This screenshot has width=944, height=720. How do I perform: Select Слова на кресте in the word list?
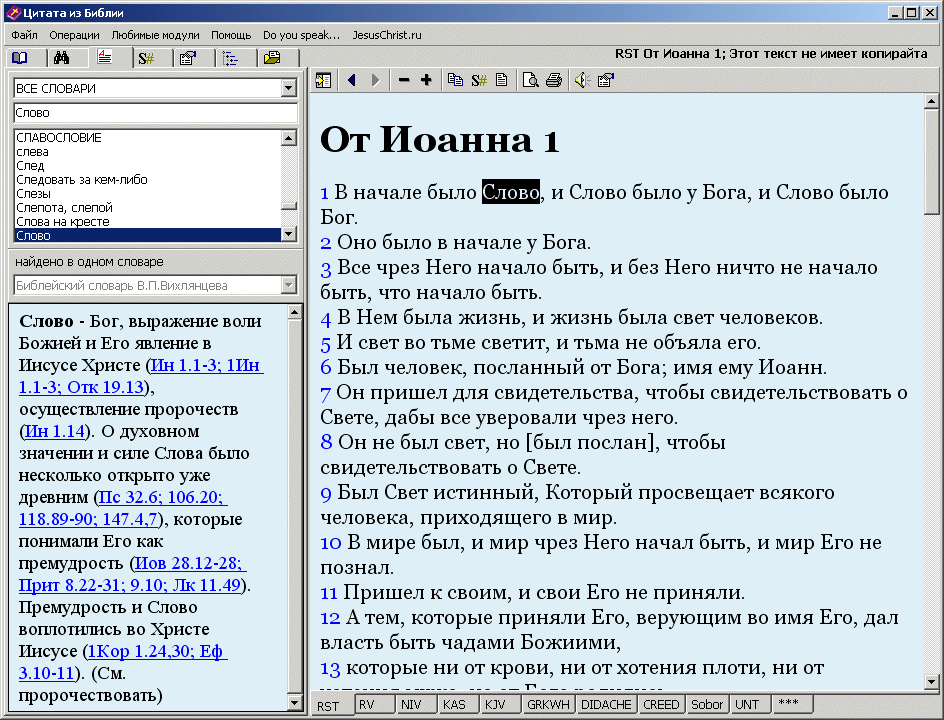point(63,222)
